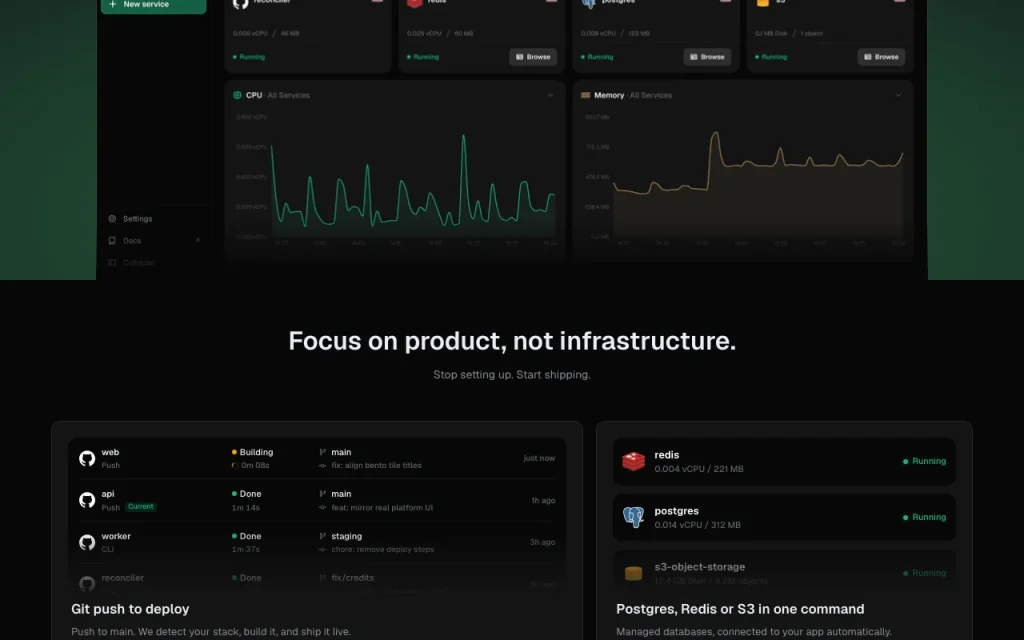Click '0.004 vCPU / 221 MB' usage text
This screenshot has height=640, width=1024.
699,469
